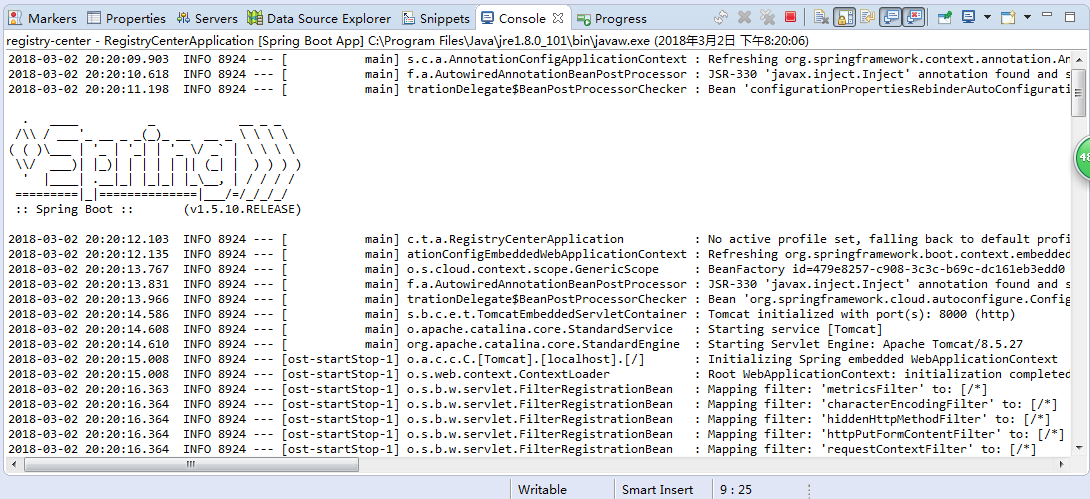The width and height of the screenshot is (1090, 499).
Task: Toggle Word Wrap in console toolbar
Action: [x=867, y=17]
